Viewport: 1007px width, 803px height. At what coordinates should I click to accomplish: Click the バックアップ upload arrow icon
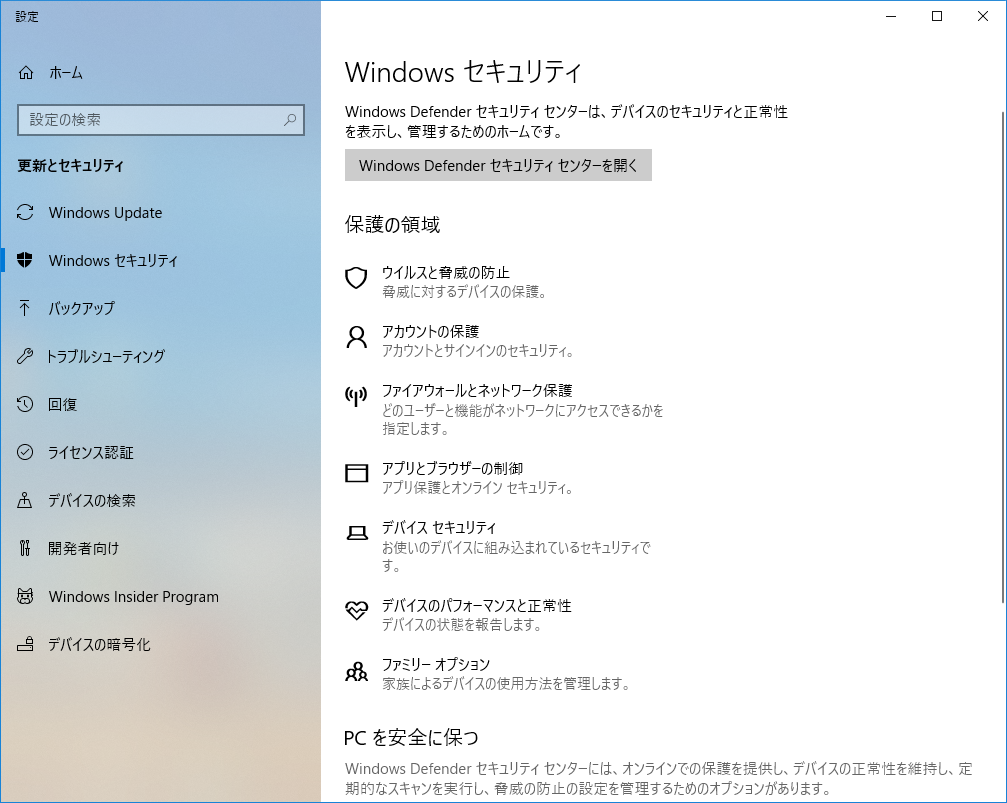[24, 308]
